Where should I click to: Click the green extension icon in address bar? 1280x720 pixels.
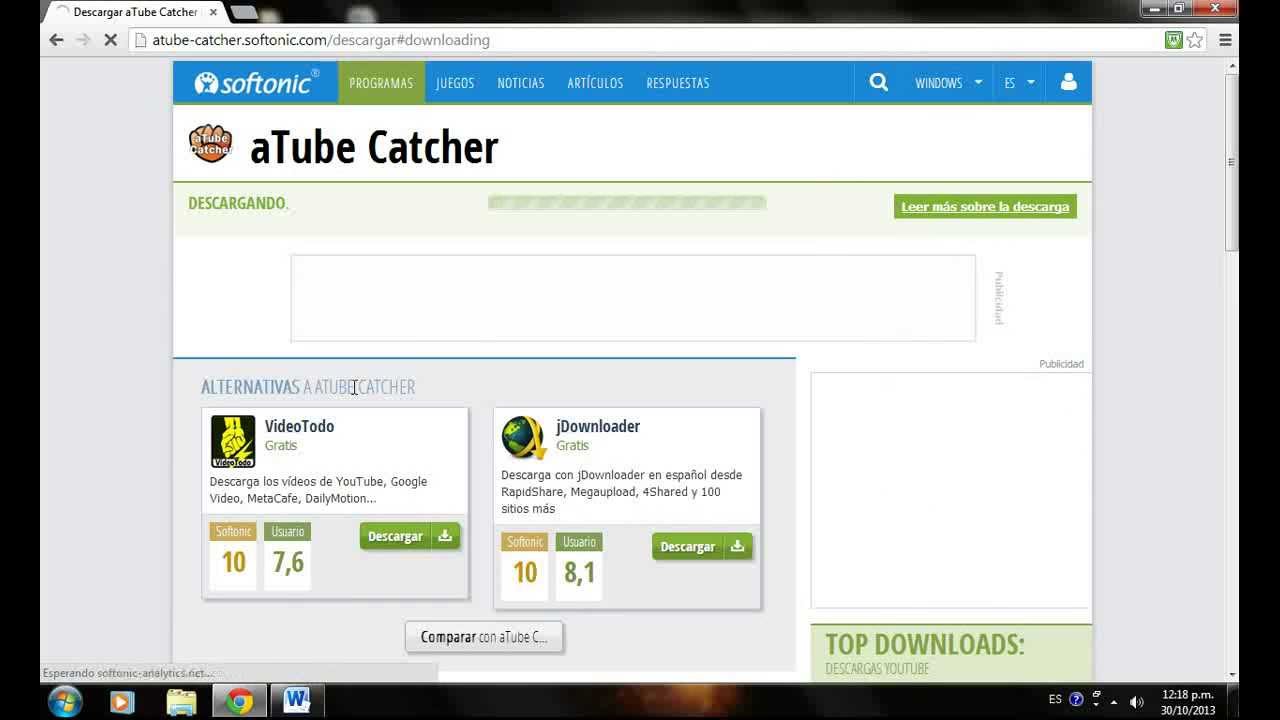tap(1174, 40)
